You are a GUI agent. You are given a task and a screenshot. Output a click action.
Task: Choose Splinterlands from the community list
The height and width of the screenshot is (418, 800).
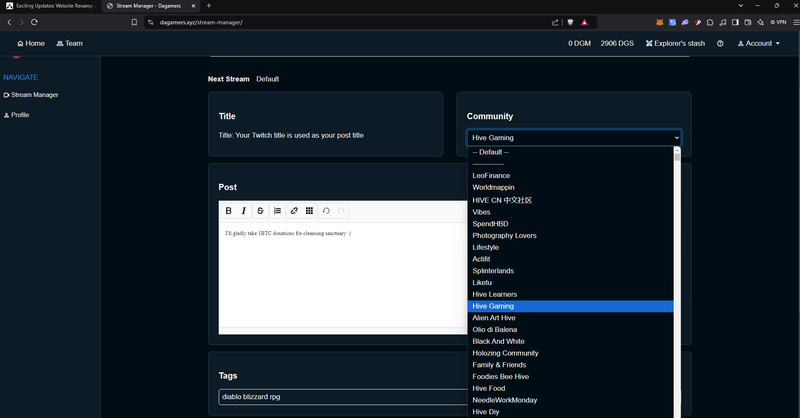[x=499, y=270]
